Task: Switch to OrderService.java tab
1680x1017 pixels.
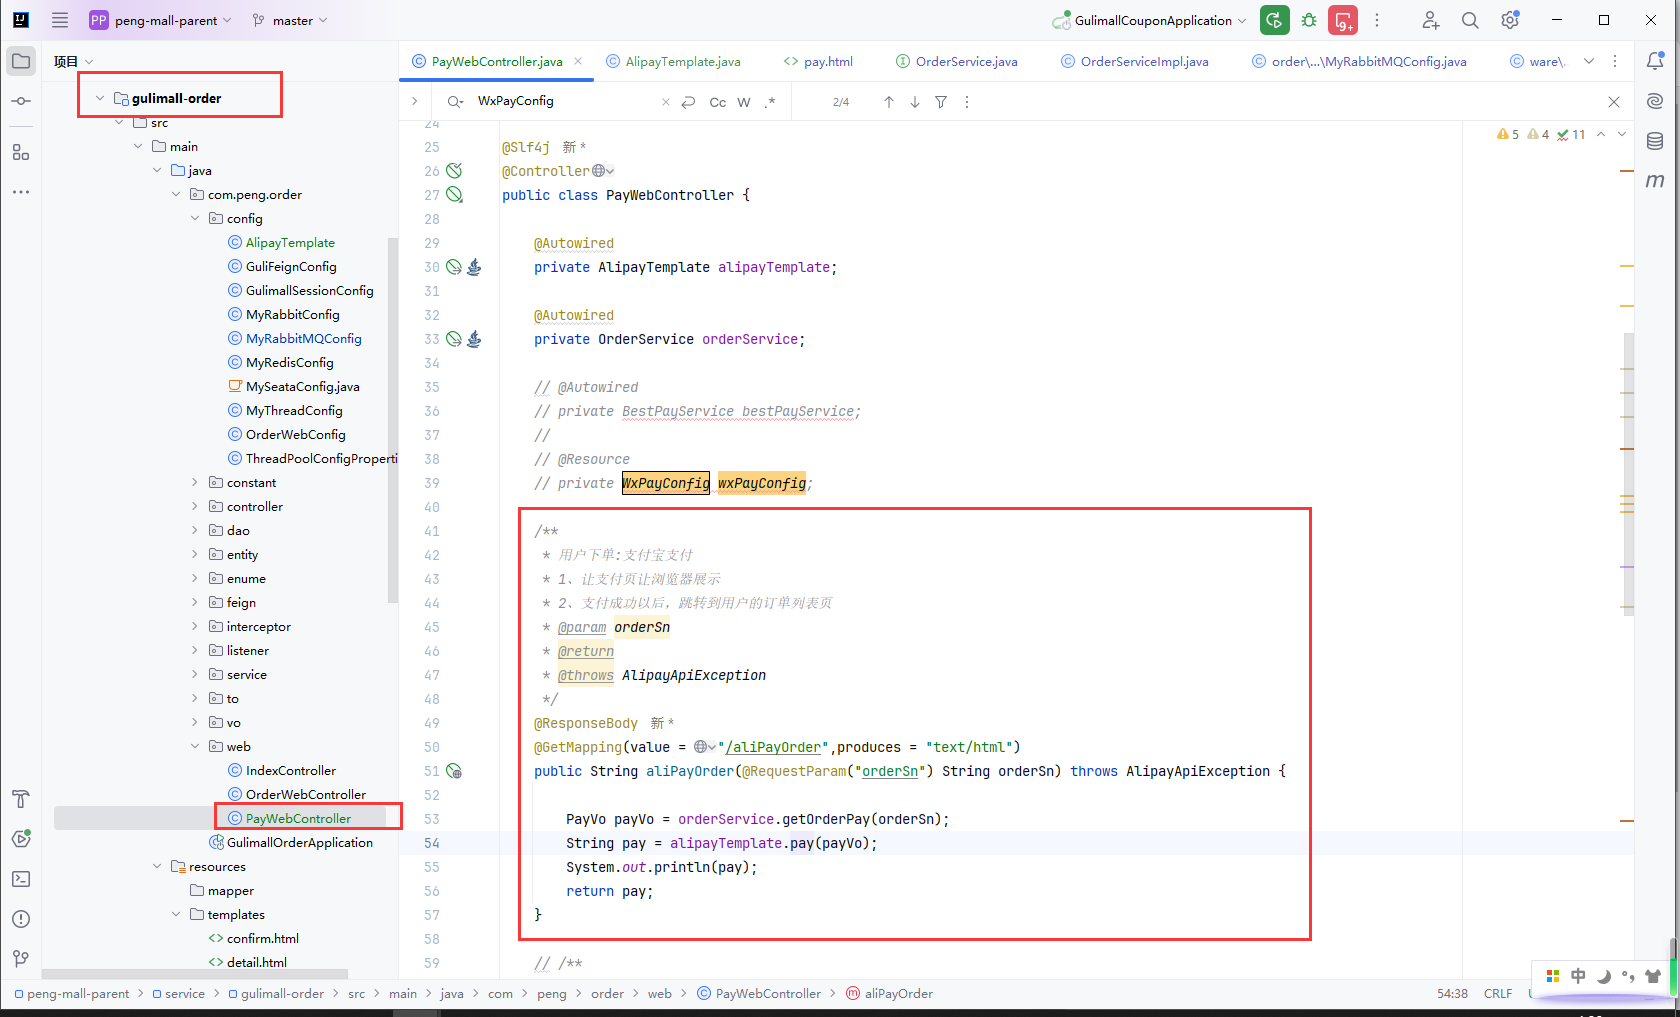Action: point(957,61)
